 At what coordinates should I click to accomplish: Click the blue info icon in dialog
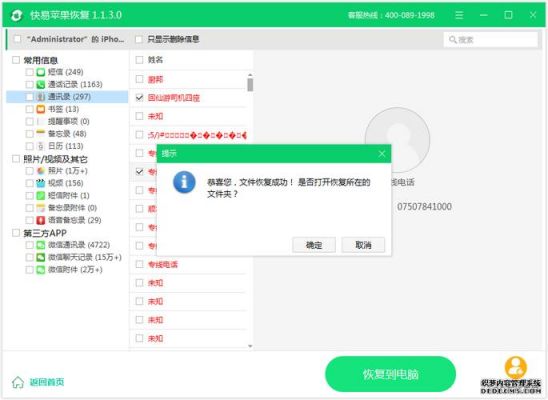point(184,182)
